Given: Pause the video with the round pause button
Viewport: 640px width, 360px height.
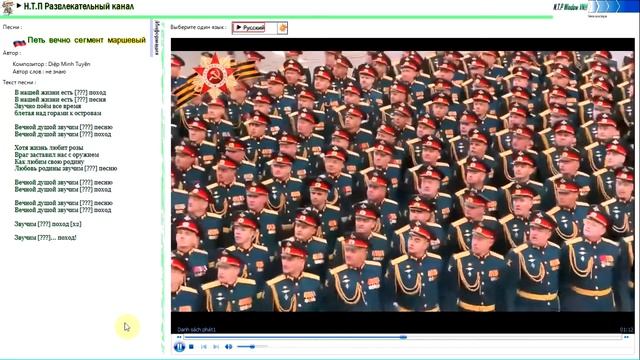Looking at the screenshot, I should pos(179,347).
